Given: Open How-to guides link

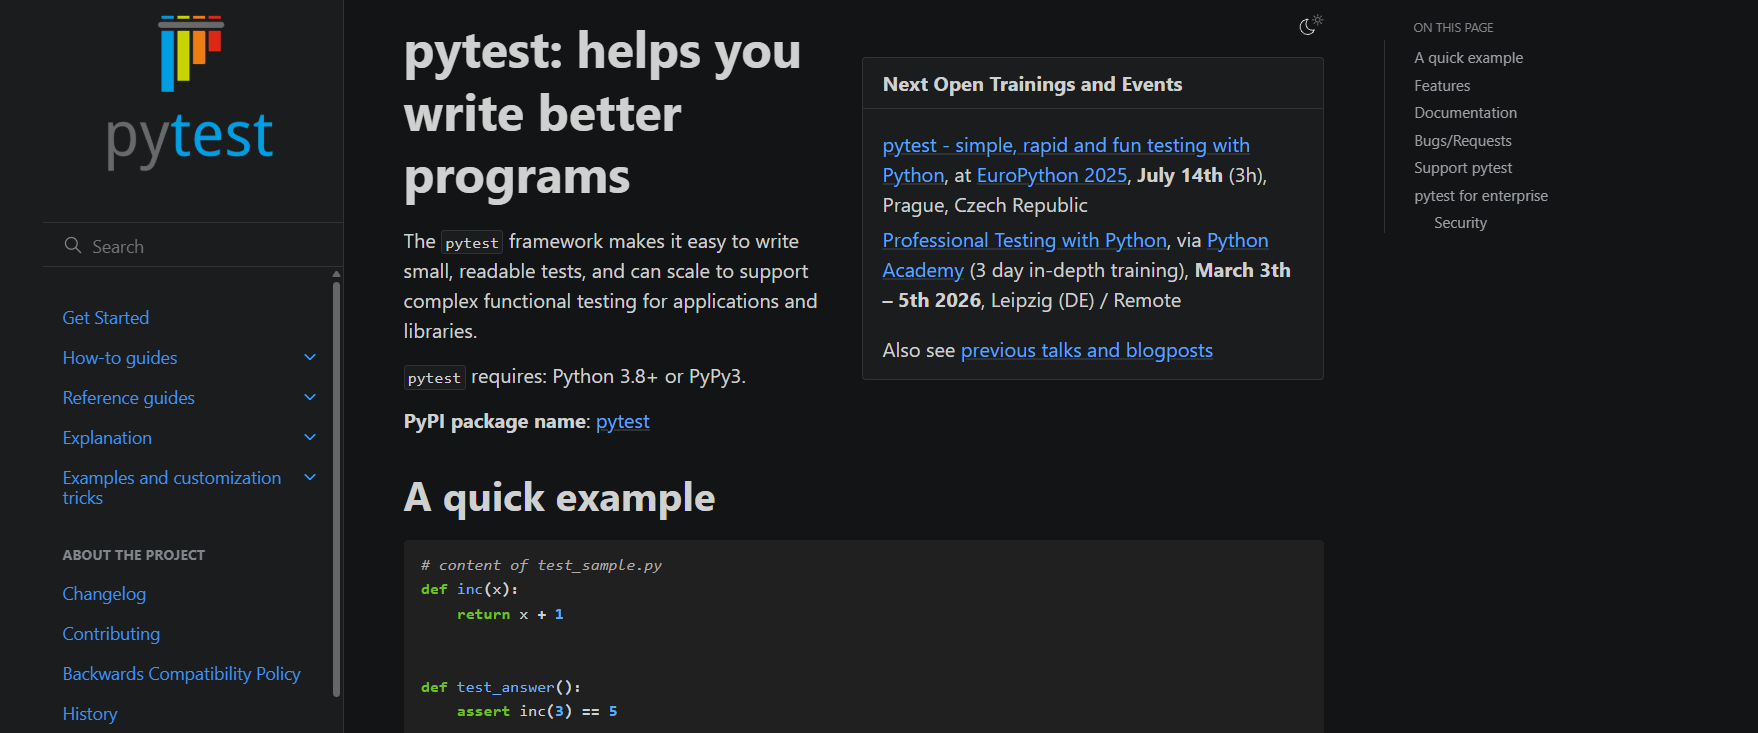Looking at the screenshot, I should tap(120, 358).
